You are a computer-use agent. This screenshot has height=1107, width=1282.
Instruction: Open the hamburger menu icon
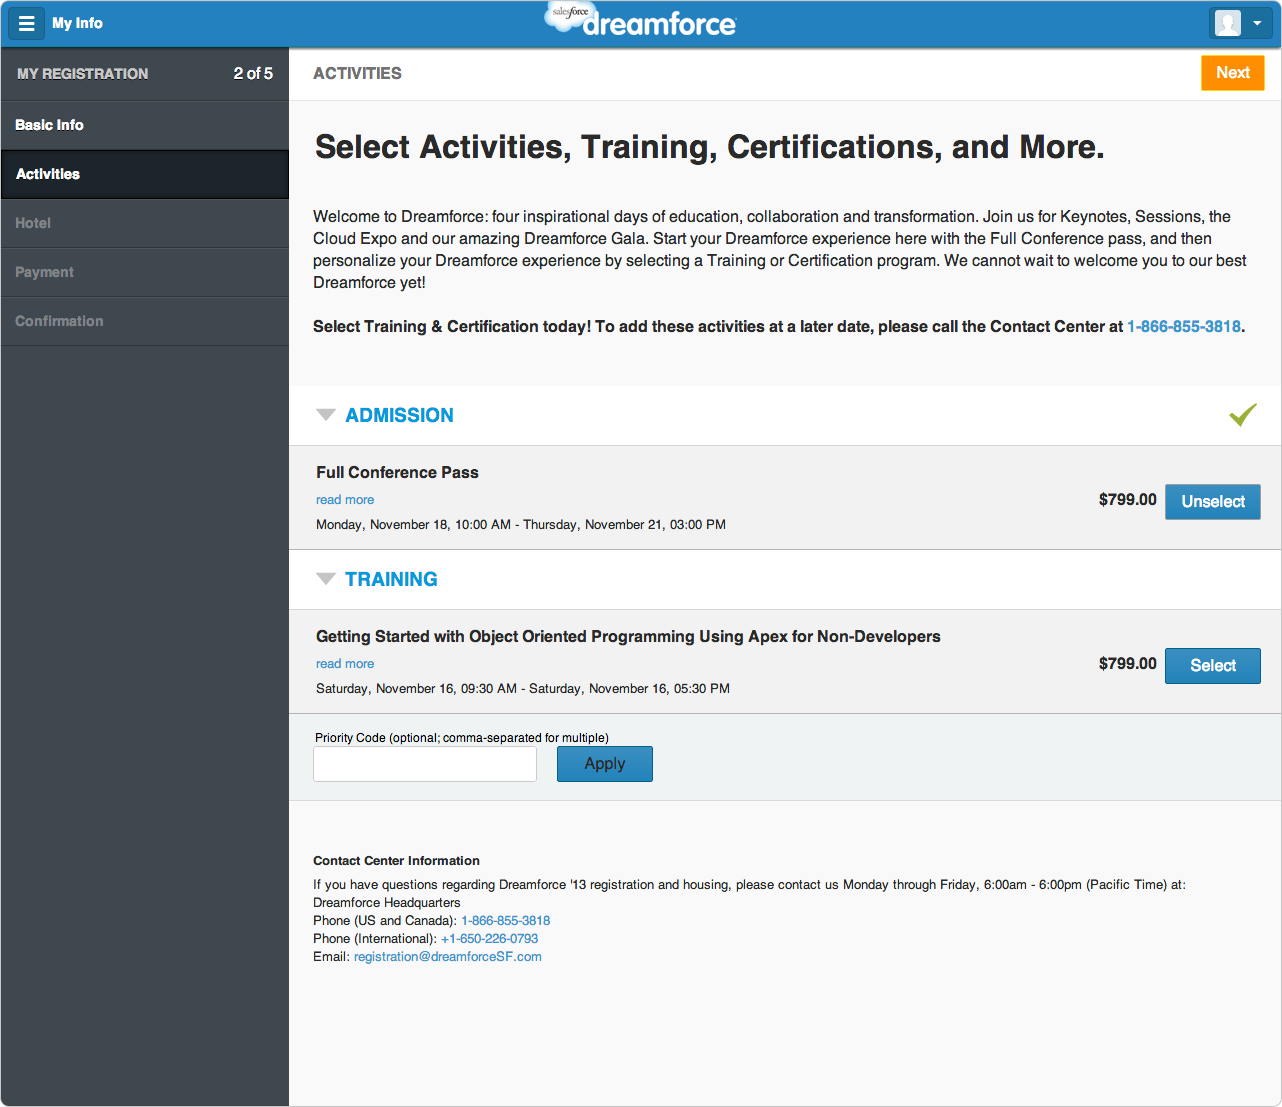(26, 23)
